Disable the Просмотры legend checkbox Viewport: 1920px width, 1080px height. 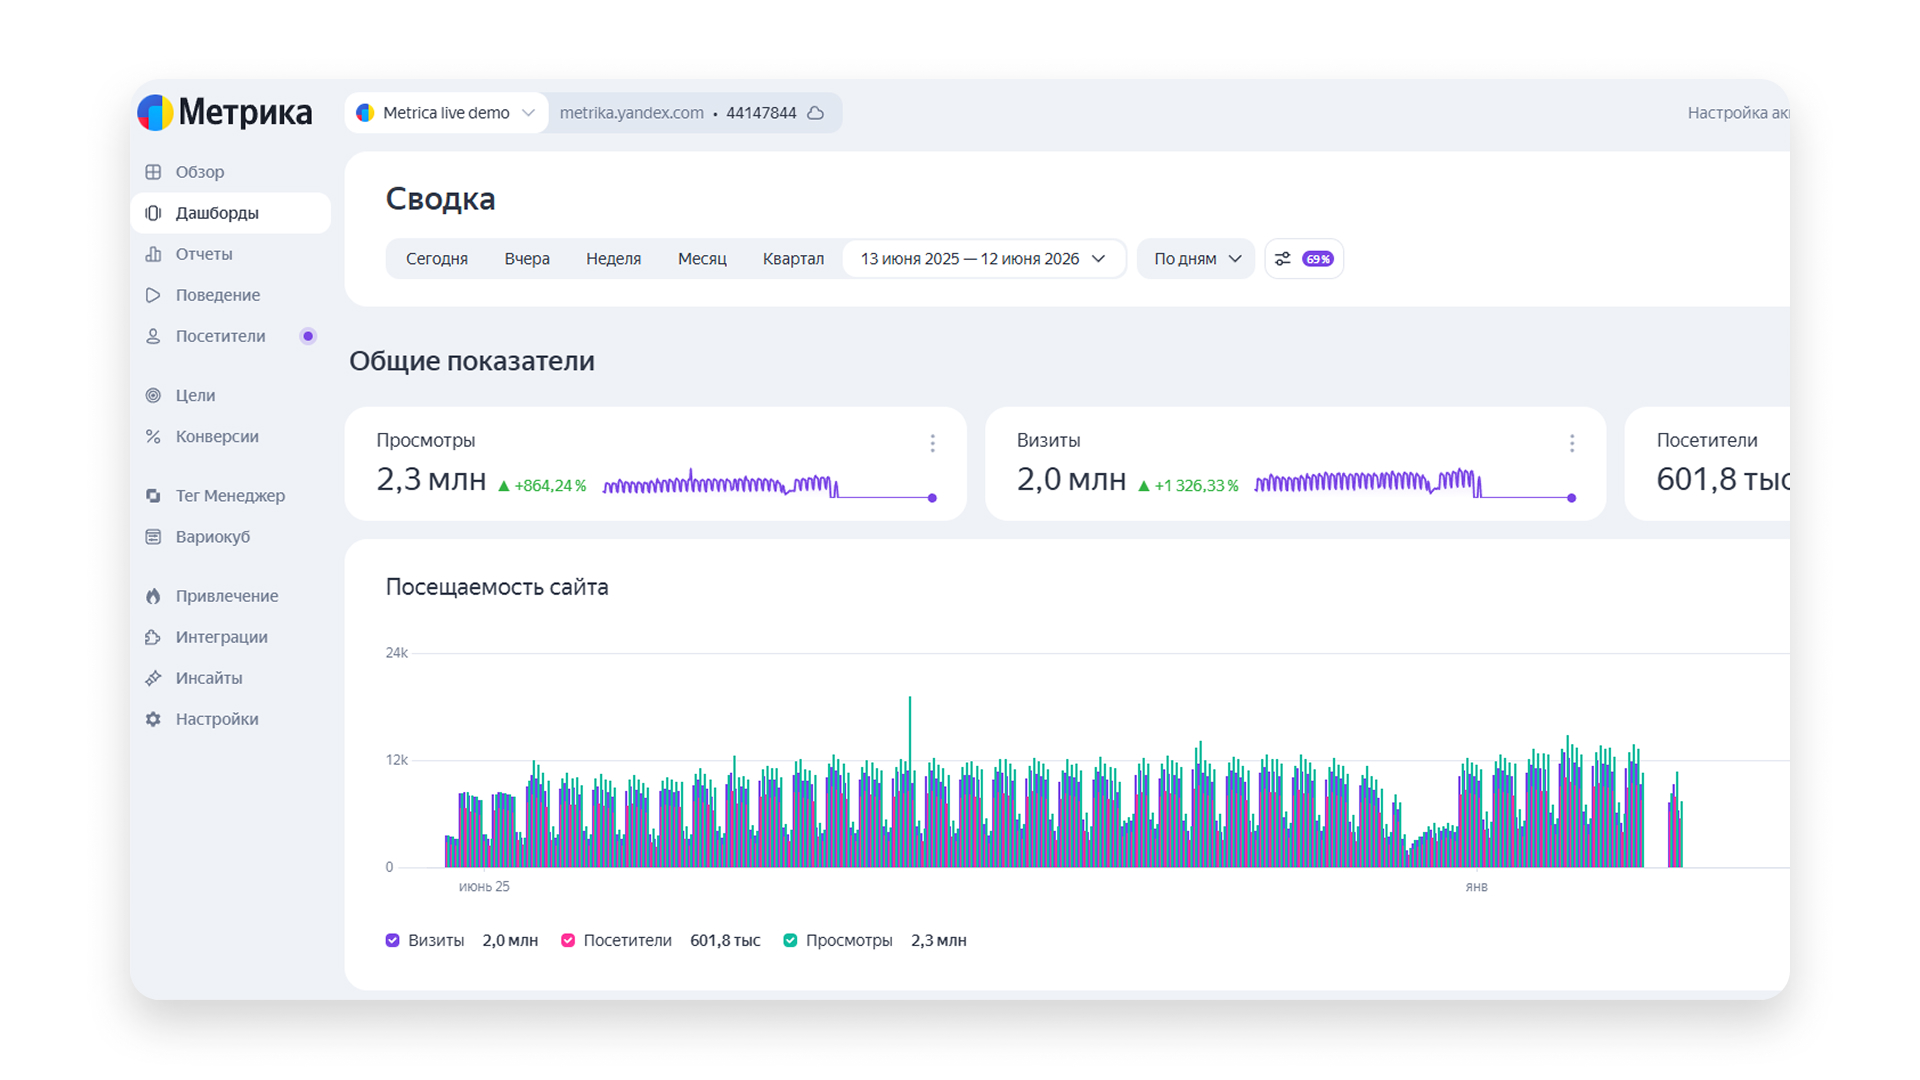(790, 940)
